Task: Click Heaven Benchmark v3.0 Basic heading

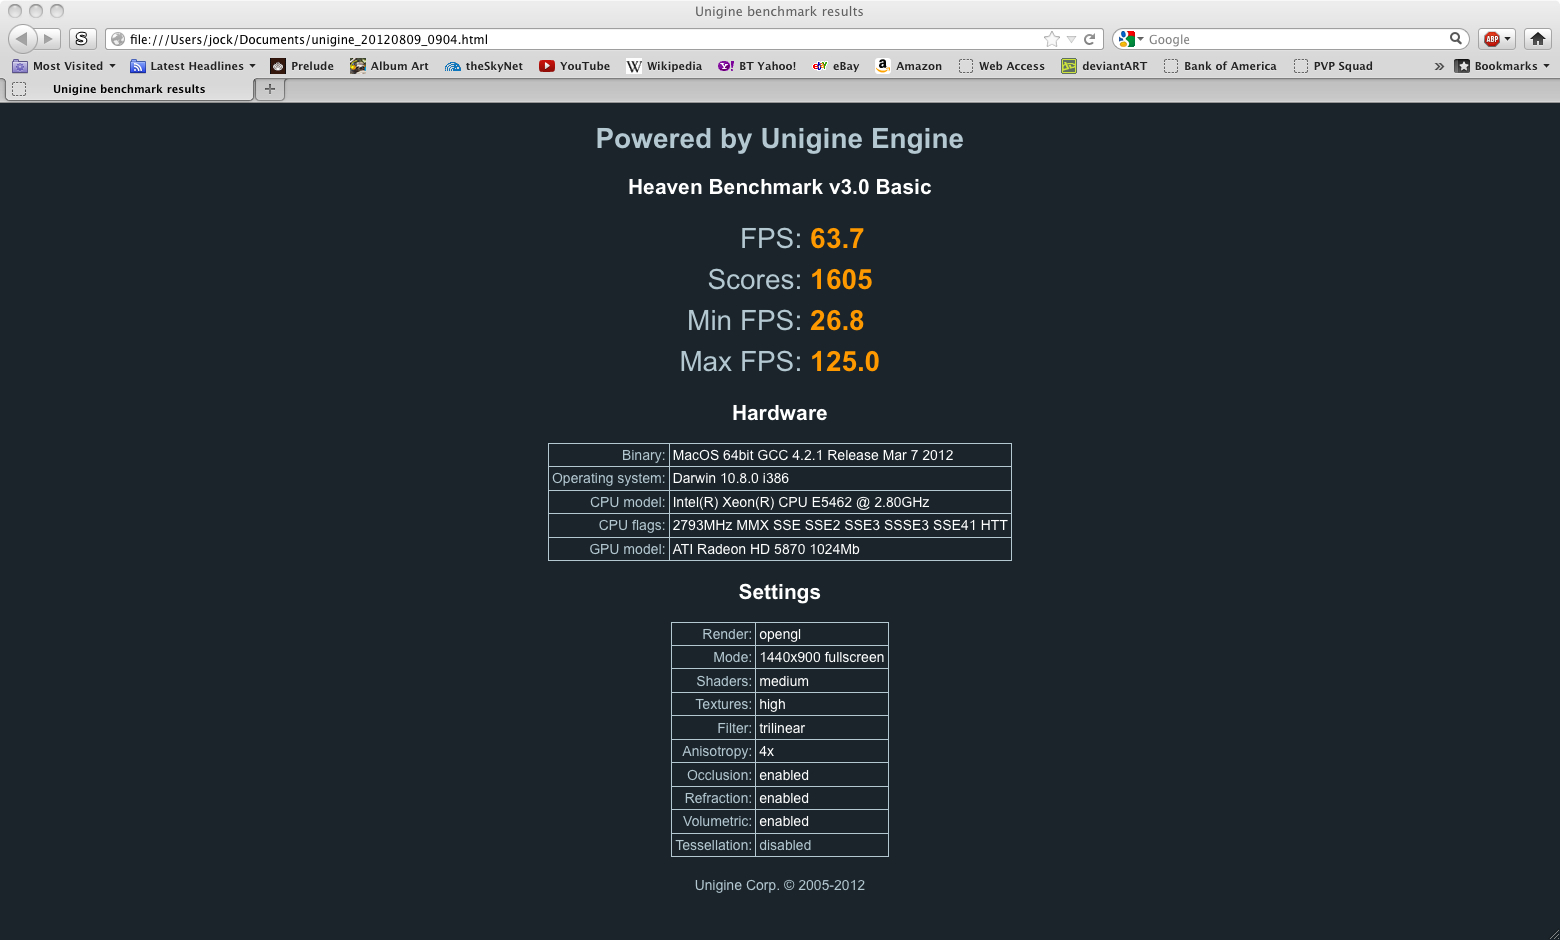Action: pos(780,187)
